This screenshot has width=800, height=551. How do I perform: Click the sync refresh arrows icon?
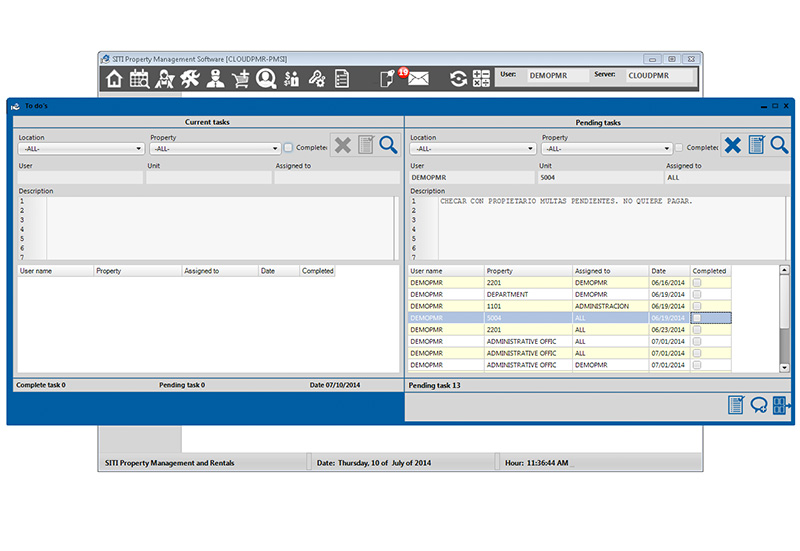pyautogui.click(x=458, y=79)
